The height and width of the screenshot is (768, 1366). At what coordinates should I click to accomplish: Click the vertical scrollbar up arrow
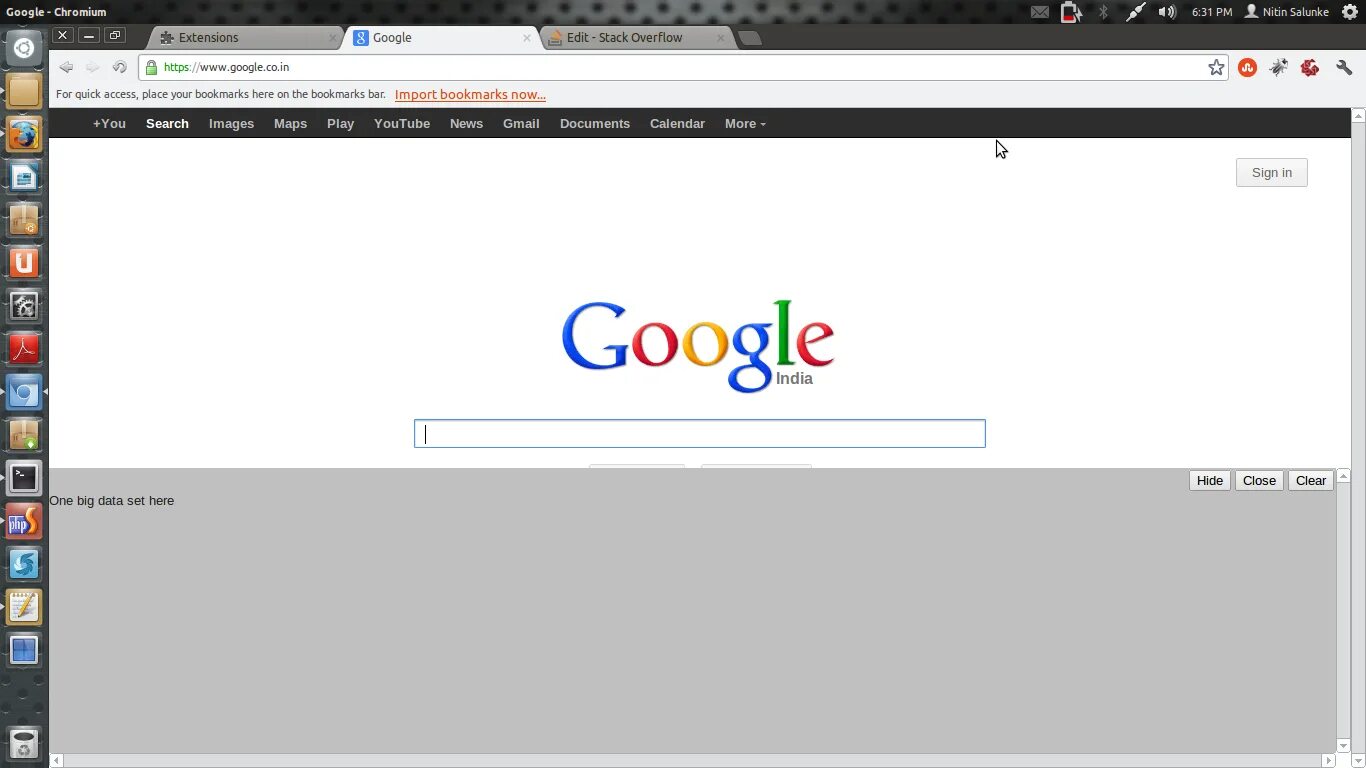(x=1358, y=115)
